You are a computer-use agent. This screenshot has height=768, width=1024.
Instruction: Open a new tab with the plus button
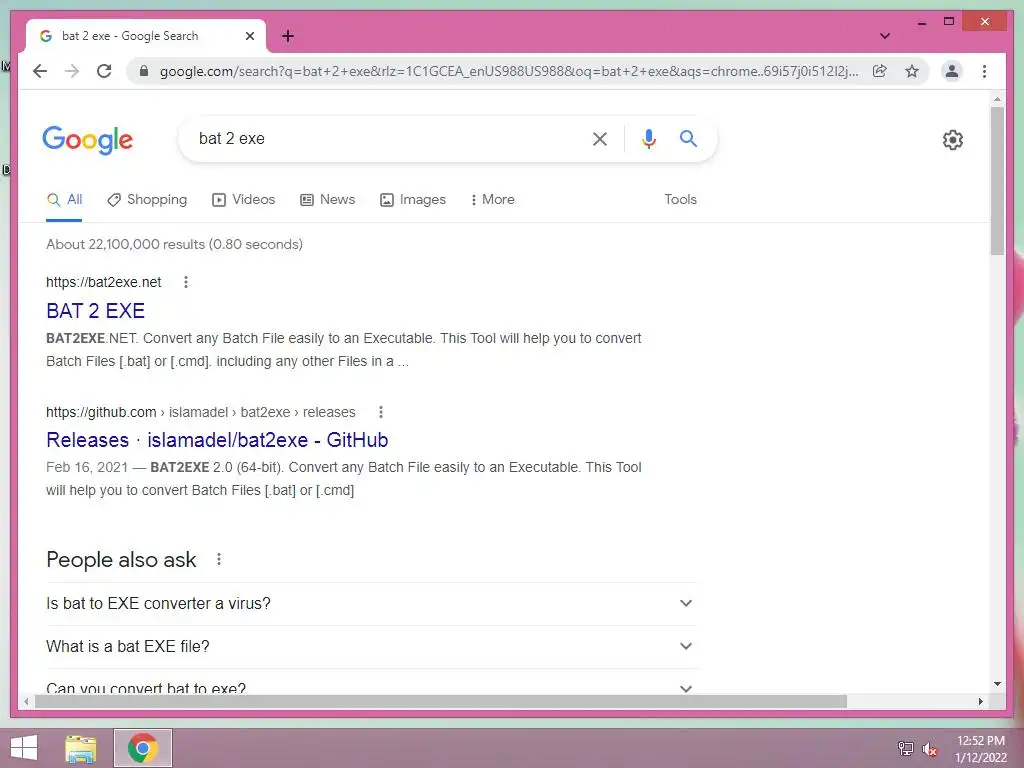pos(288,36)
